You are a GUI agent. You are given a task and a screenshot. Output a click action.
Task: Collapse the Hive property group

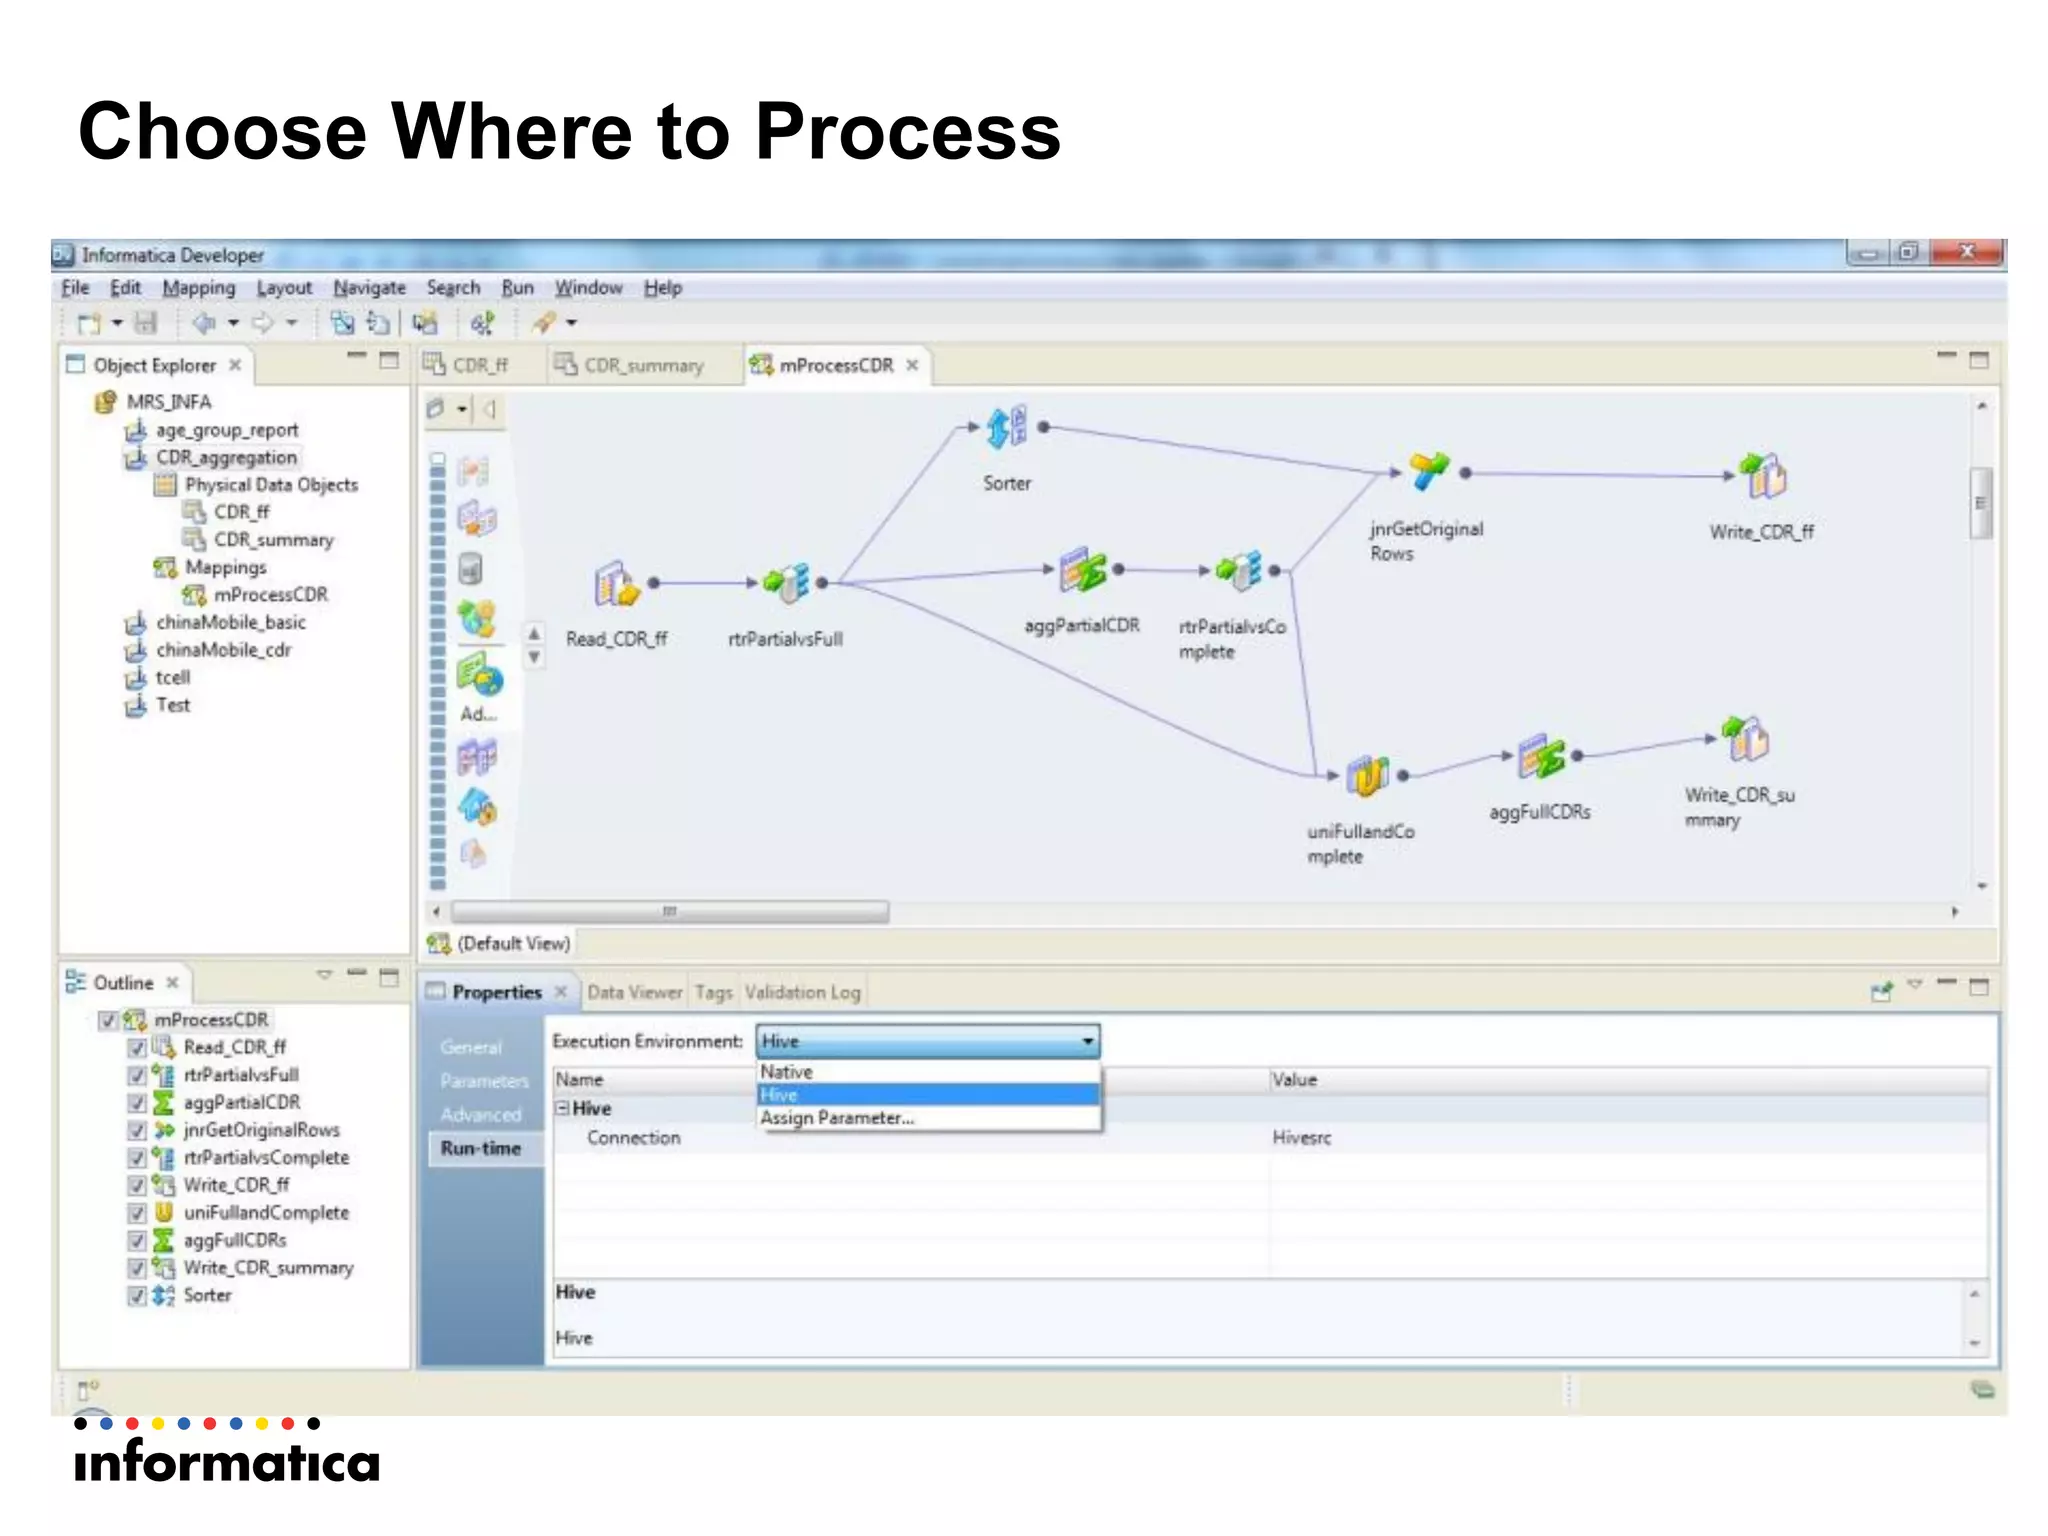pyautogui.click(x=562, y=1108)
